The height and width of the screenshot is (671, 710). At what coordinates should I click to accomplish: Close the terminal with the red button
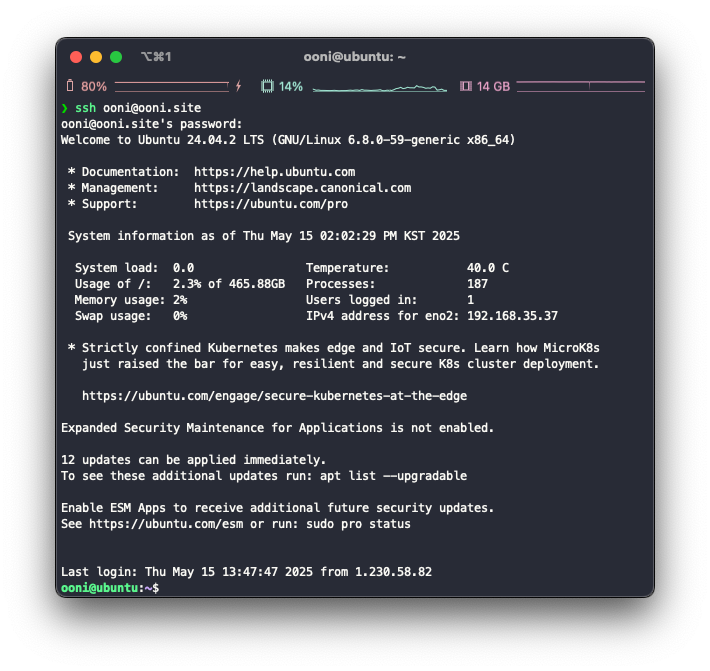(x=76, y=57)
